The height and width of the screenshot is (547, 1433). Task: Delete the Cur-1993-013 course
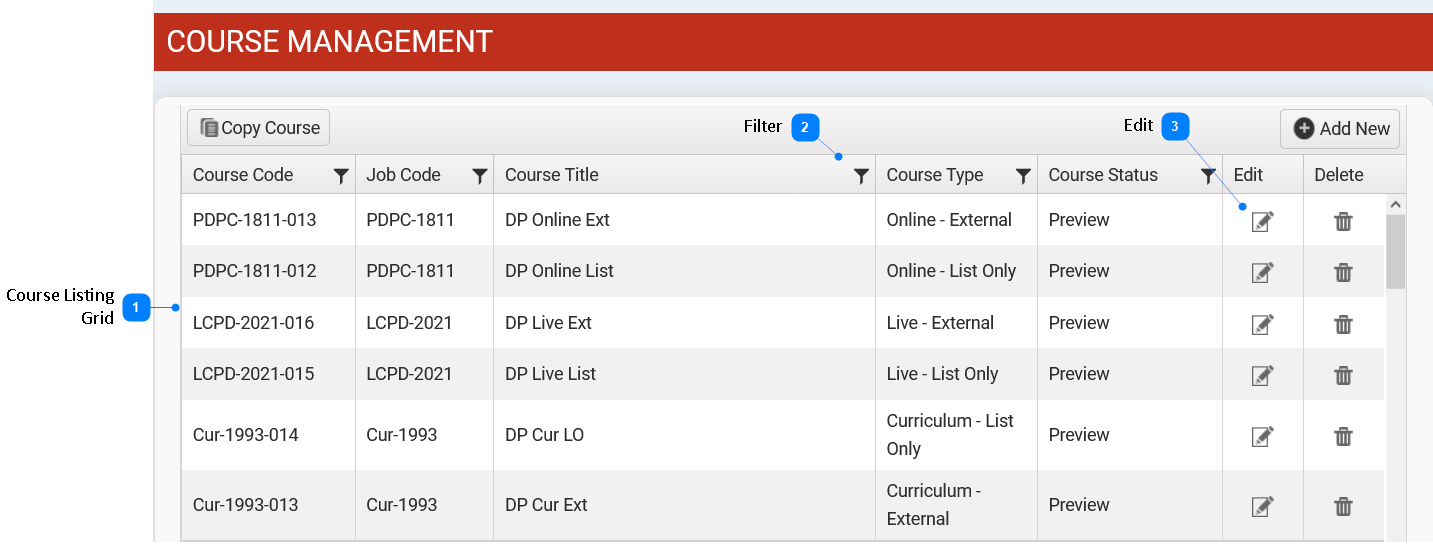click(x=1343, y=506)
